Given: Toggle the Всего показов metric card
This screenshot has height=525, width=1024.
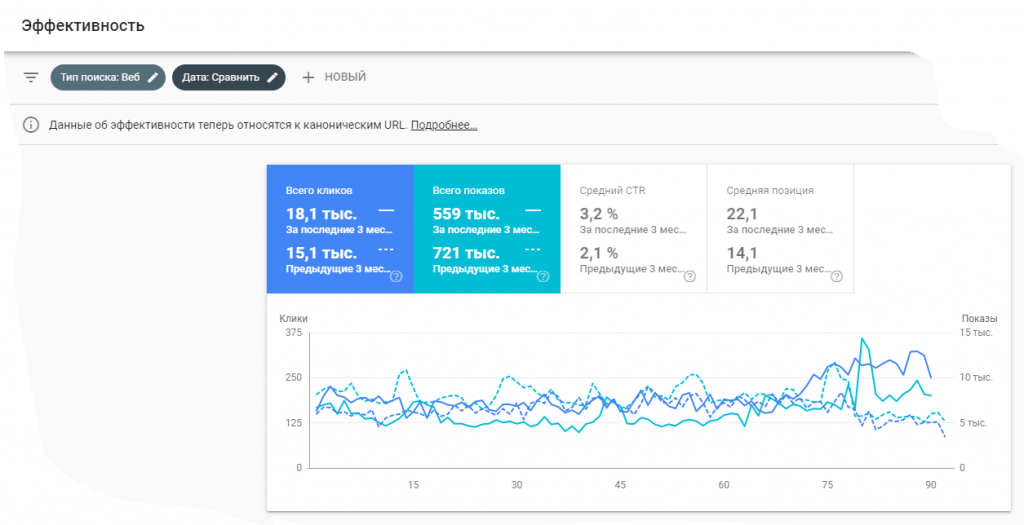Looking at the screenshot, I should pos(486,229).
